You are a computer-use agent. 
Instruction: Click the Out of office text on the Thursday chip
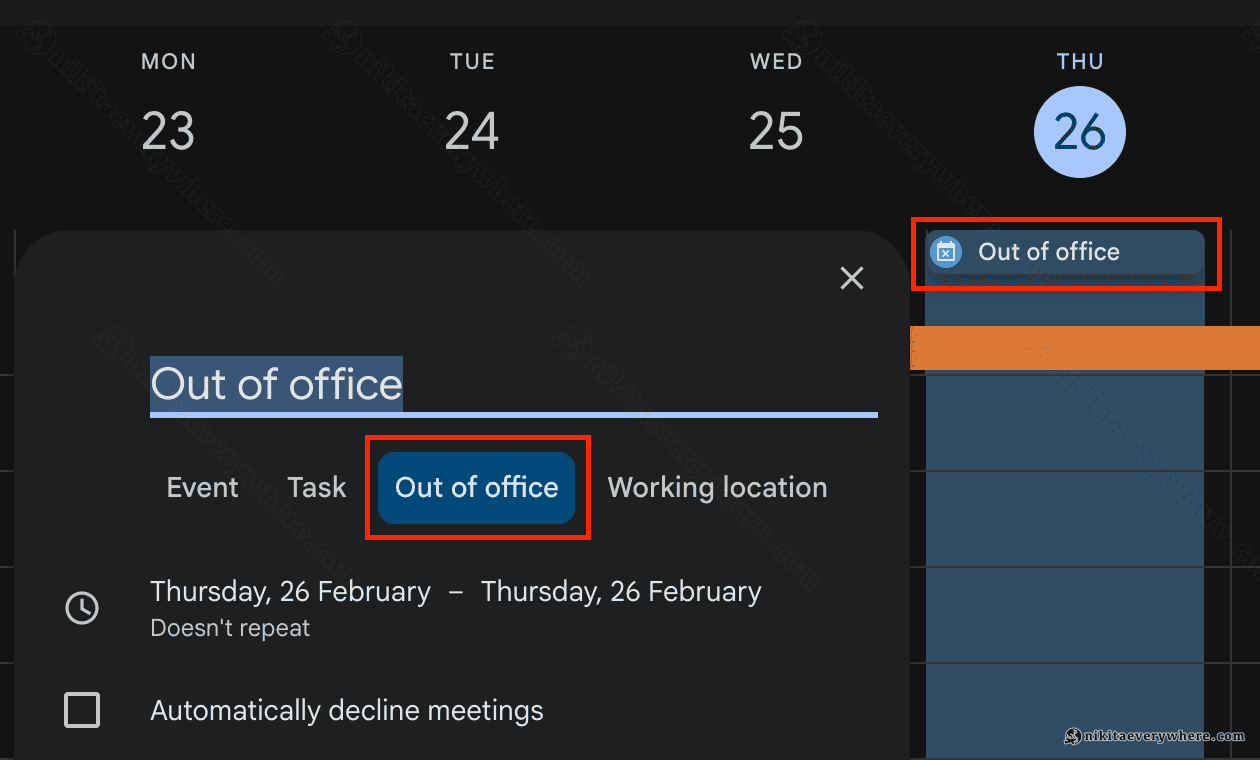1048,252
